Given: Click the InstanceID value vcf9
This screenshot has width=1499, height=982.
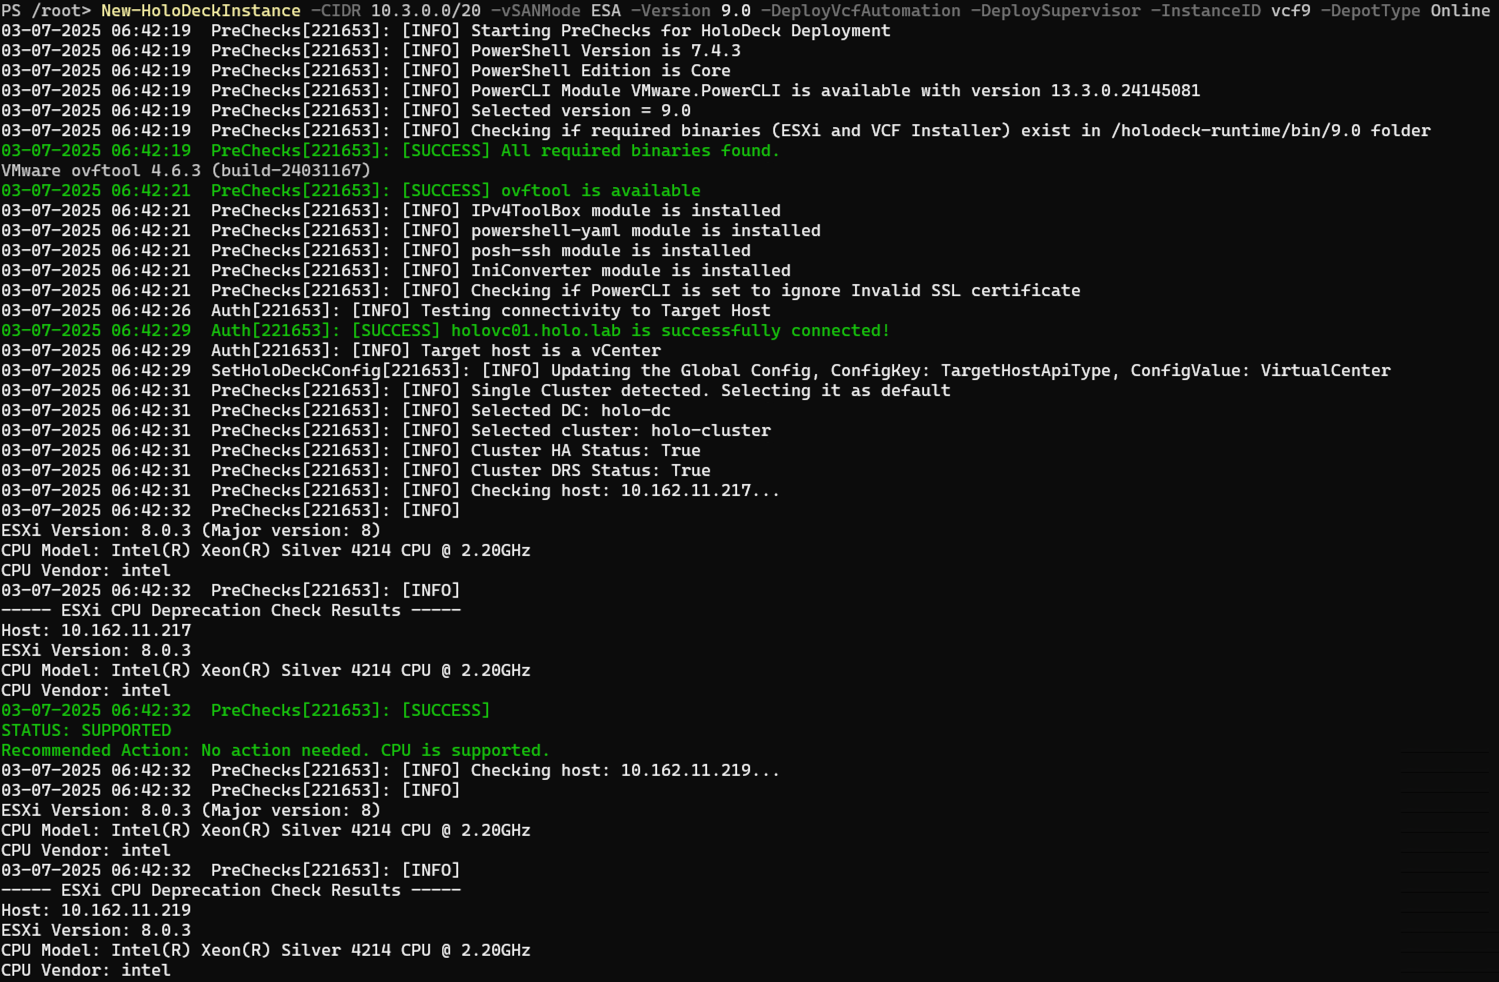Looking at the screenshot, I should coord(1290,11).
